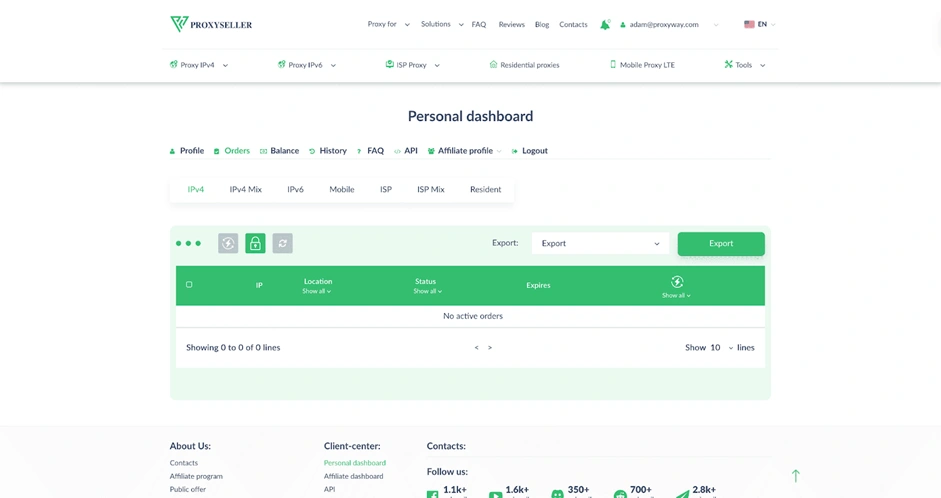Screen dimensions: 941x498
Task: Toggle the select-all checkbox in table header
Action: tap(189, 285)
